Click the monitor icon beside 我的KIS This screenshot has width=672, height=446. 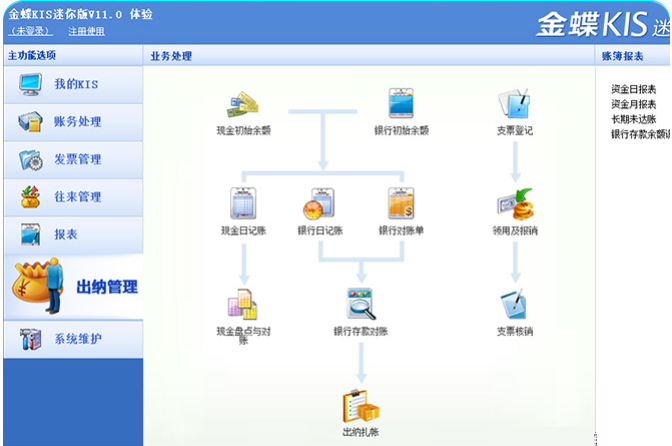coord(30,84)
